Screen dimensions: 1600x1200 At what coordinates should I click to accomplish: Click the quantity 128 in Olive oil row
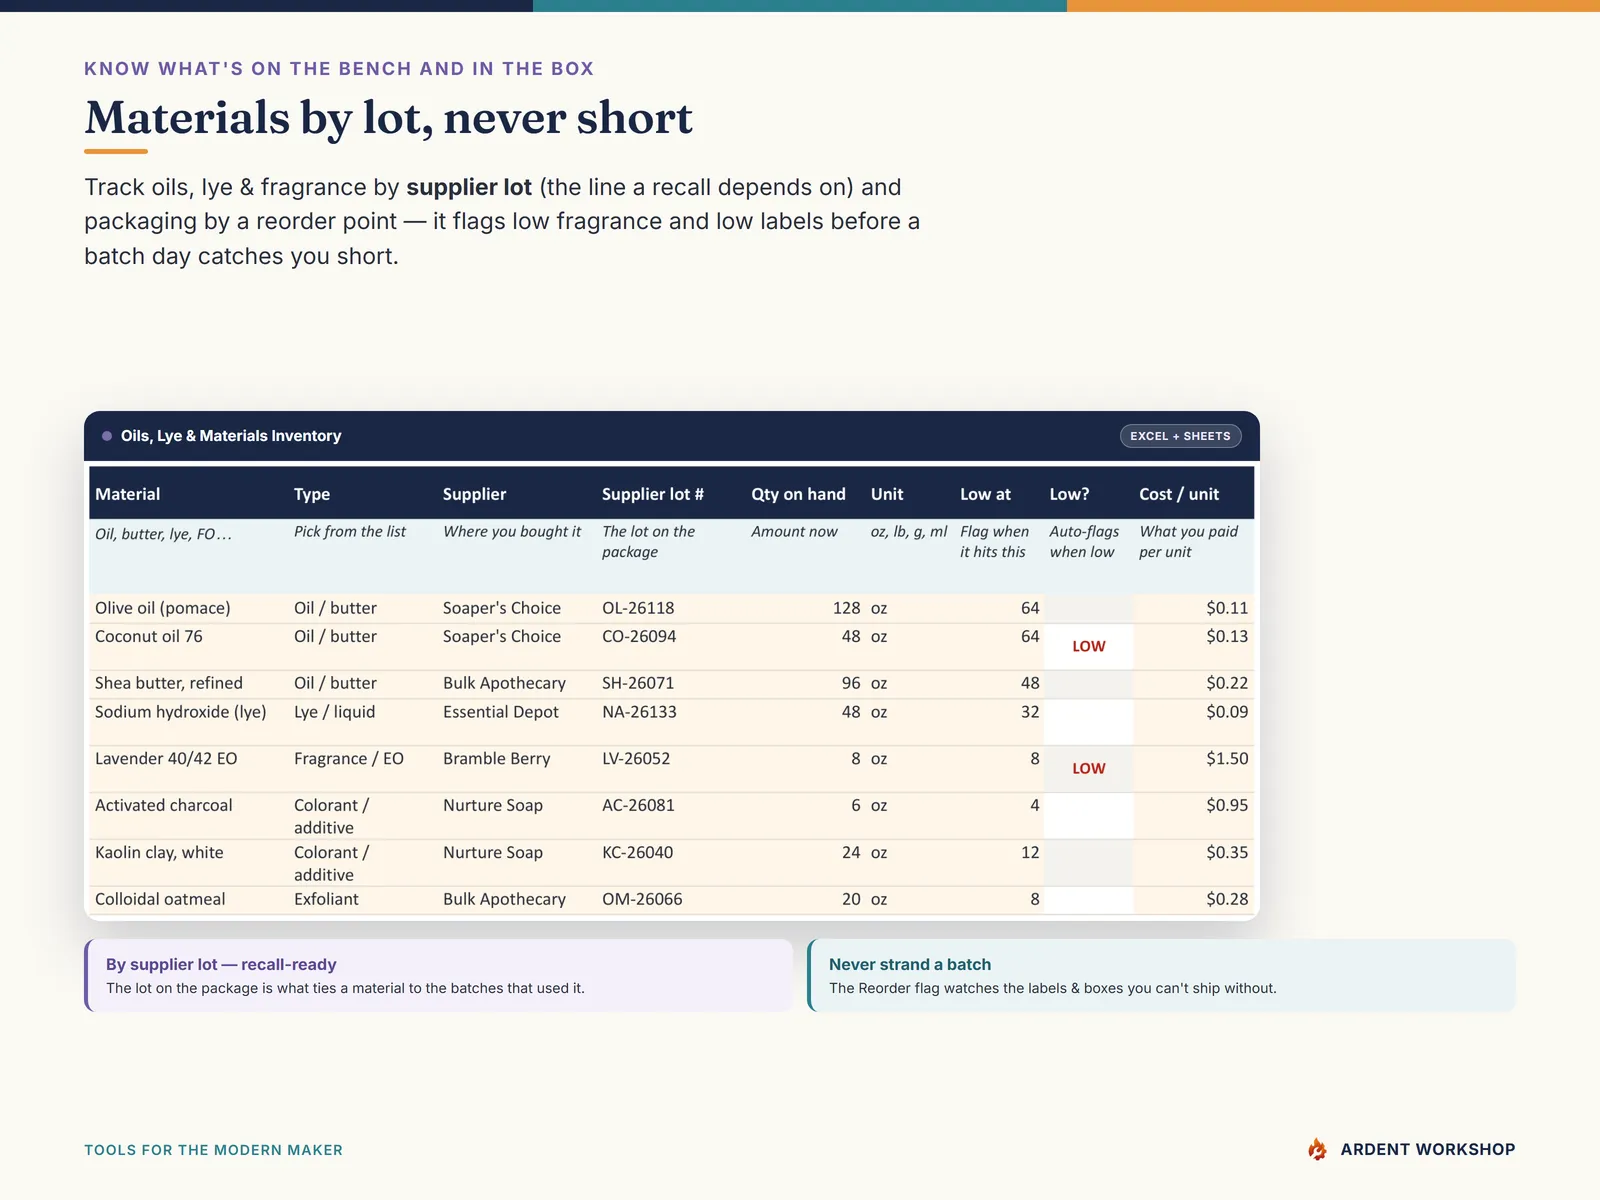tap(846, 608)
